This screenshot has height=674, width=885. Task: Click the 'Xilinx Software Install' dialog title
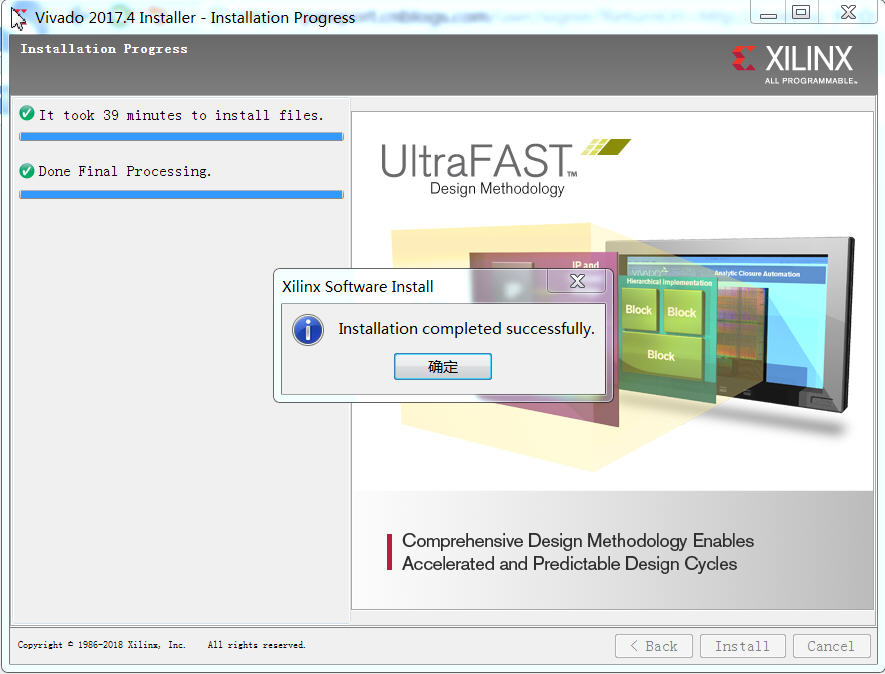click(358, 287)
